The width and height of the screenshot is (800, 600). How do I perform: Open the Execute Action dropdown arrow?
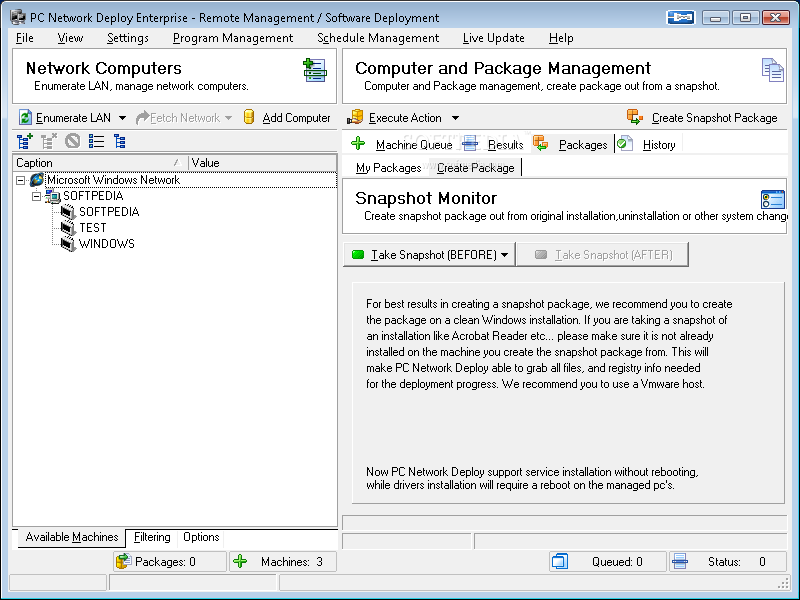pos(455,118)
